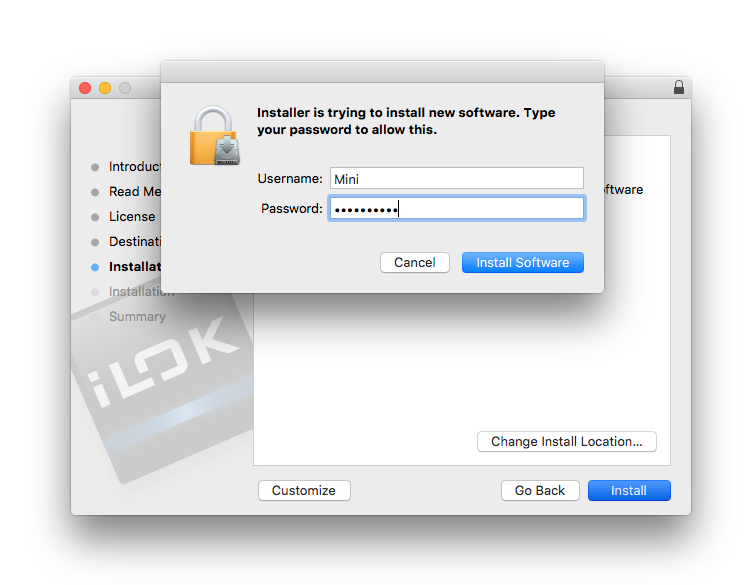Close the installer with red button
The width and height of the screenshot is (756, 585).
[85, 88]
